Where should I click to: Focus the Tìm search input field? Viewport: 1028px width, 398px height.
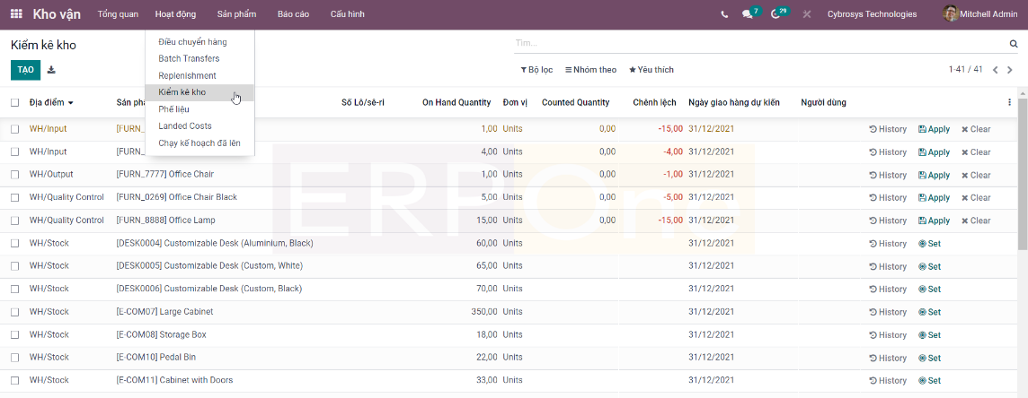(x=761, y=43)
